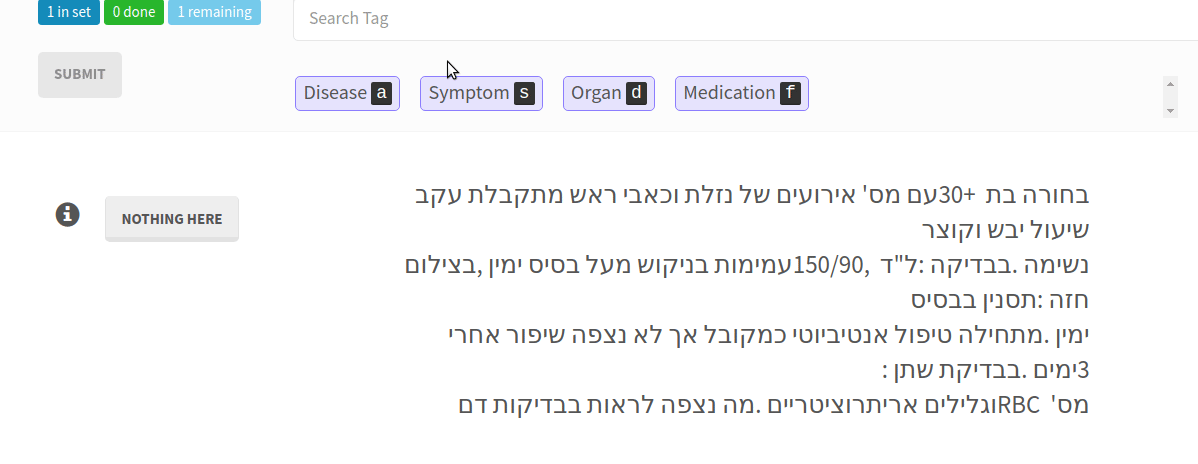This screenshot has width=1198, height=464.
Task: Choose the Symptom tag
Action: tap(481, 93)
